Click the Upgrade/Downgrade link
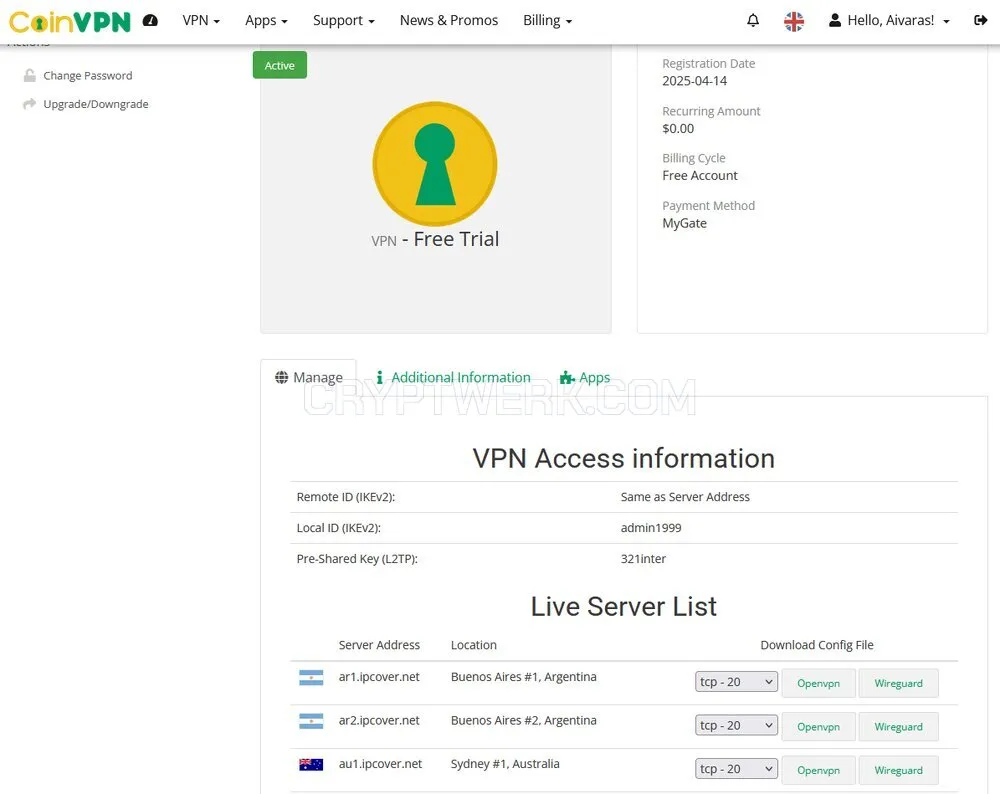This screenshot has width=1000, height=794. coord(96,104)
